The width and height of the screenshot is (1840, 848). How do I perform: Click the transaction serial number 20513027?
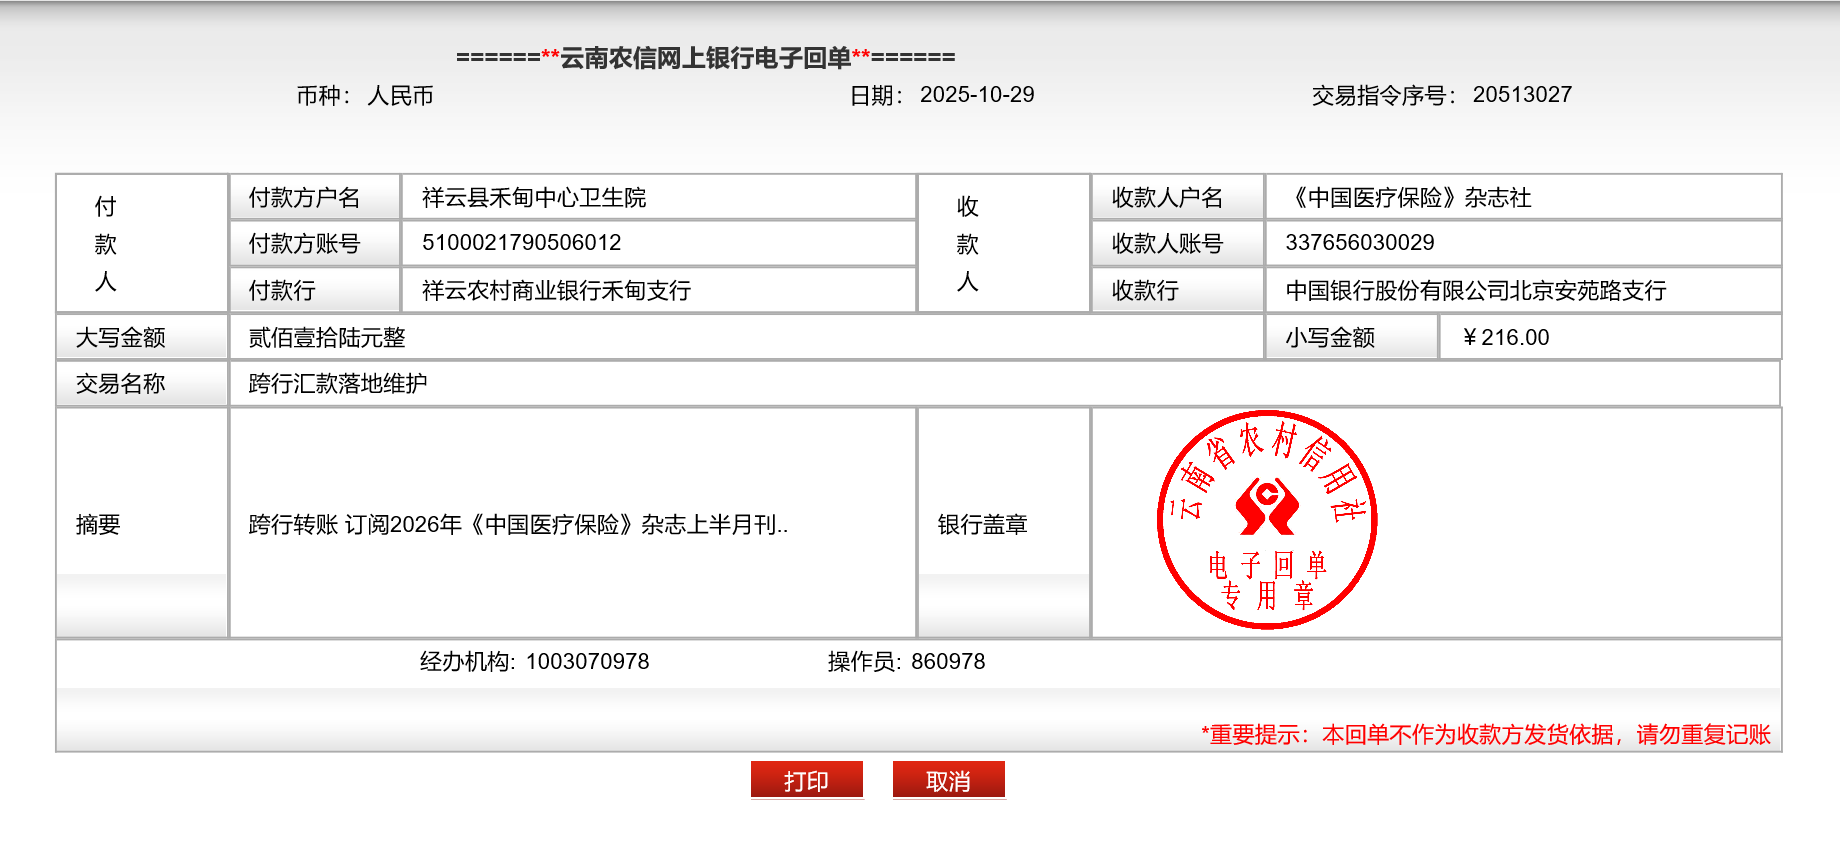tap(1521, 95)
